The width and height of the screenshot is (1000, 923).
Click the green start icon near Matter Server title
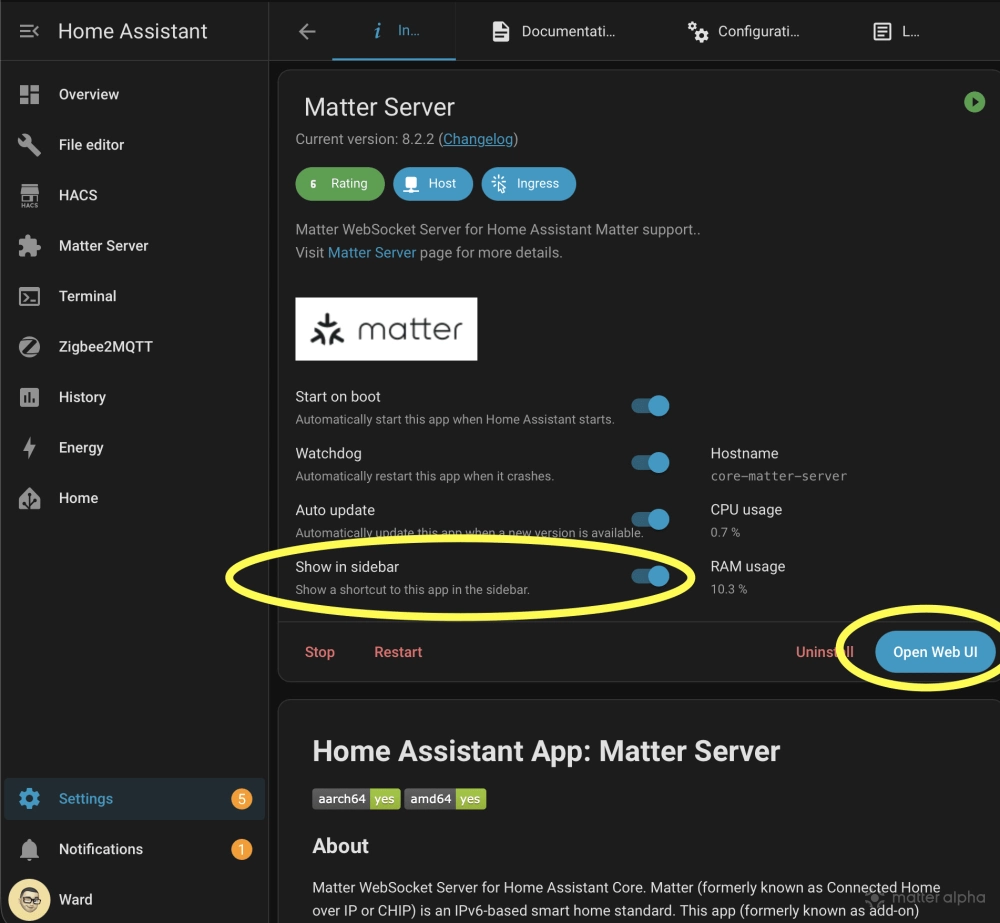coord(974,101)
